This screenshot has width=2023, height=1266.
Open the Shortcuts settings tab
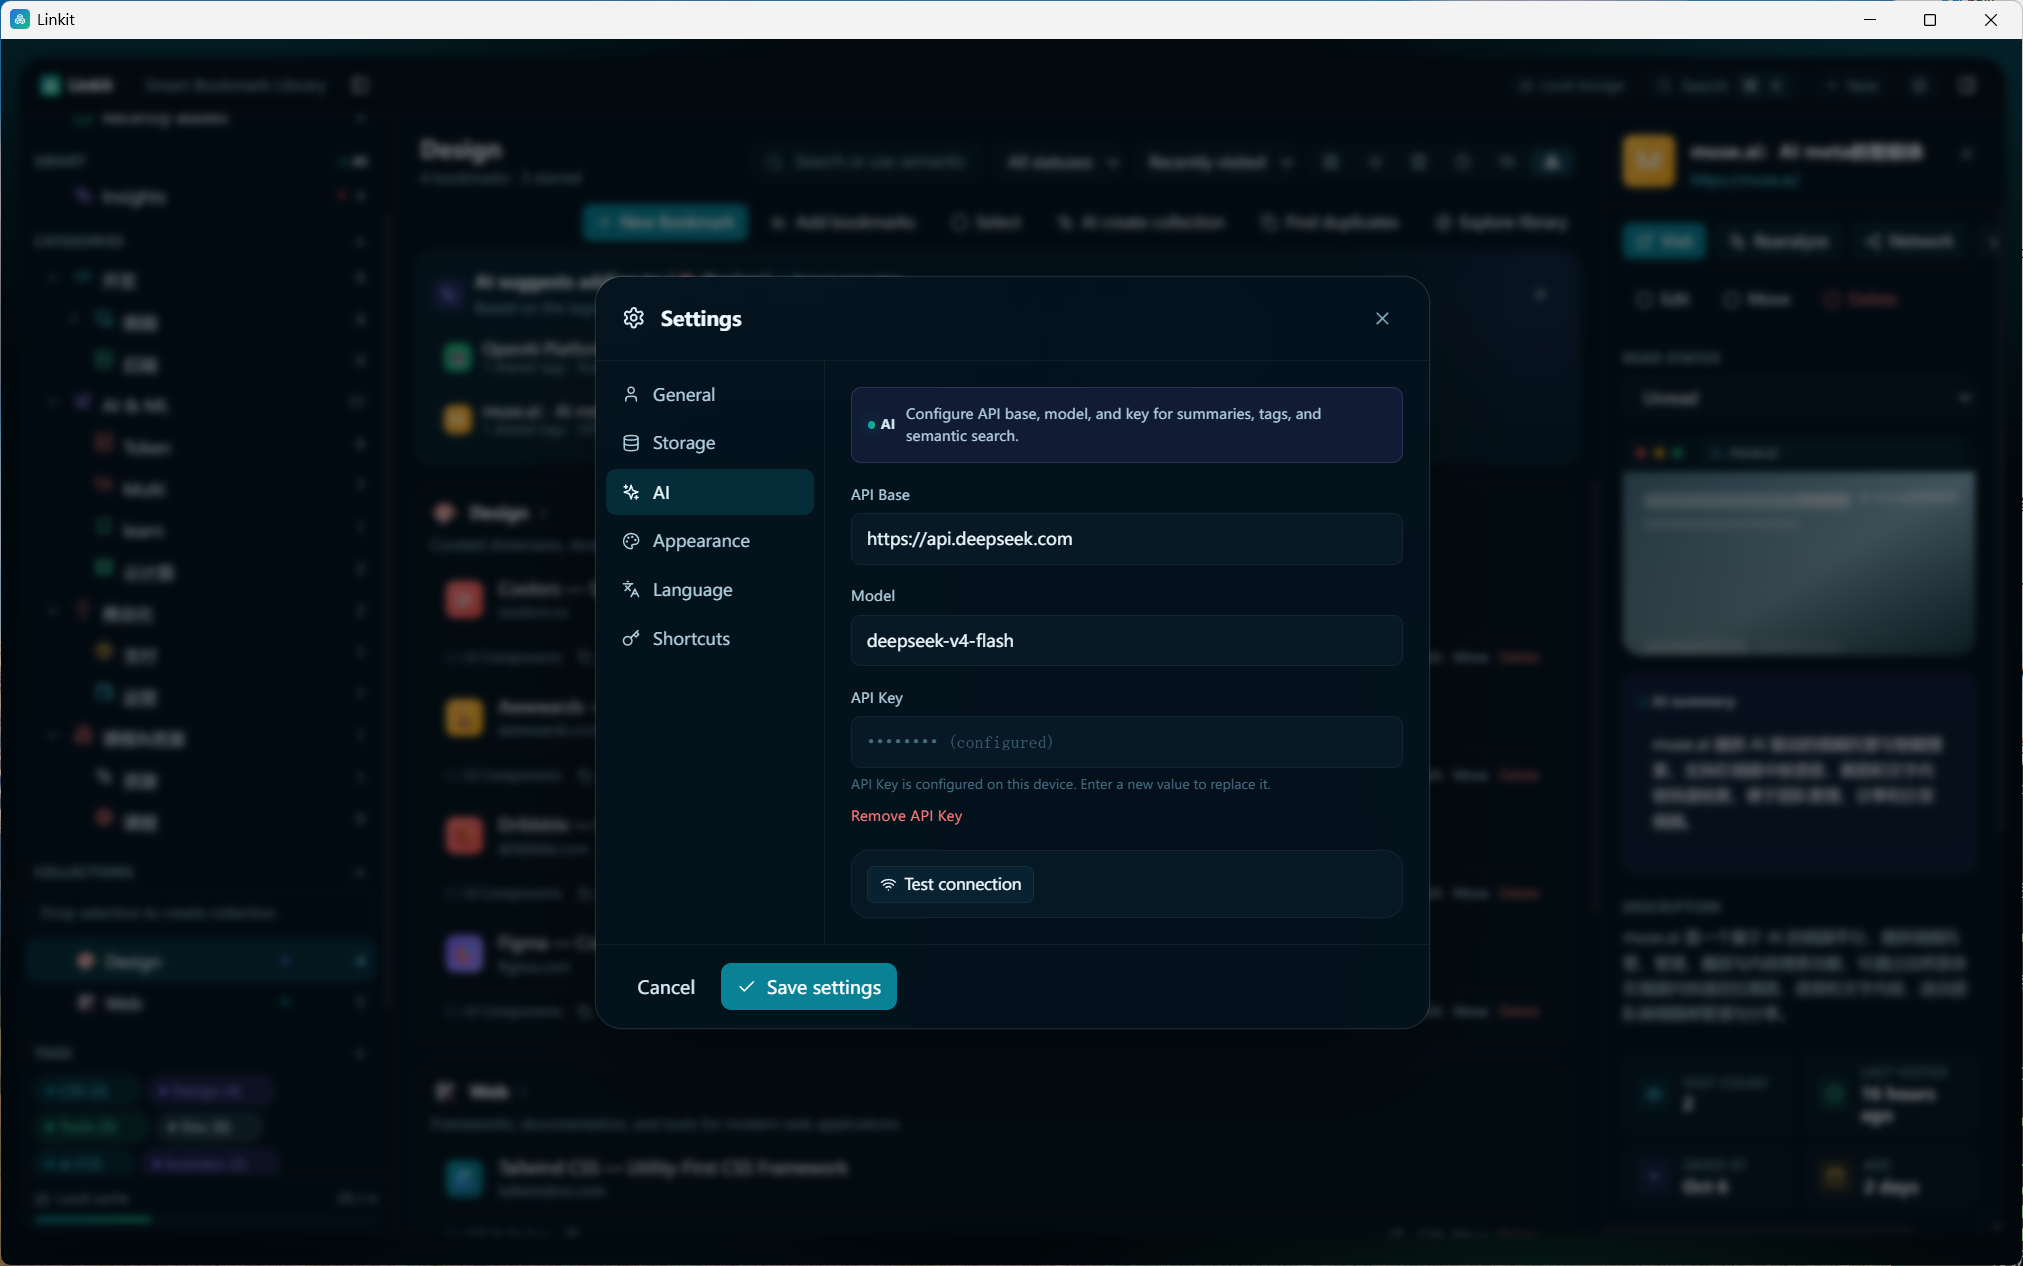coord(709,638)
